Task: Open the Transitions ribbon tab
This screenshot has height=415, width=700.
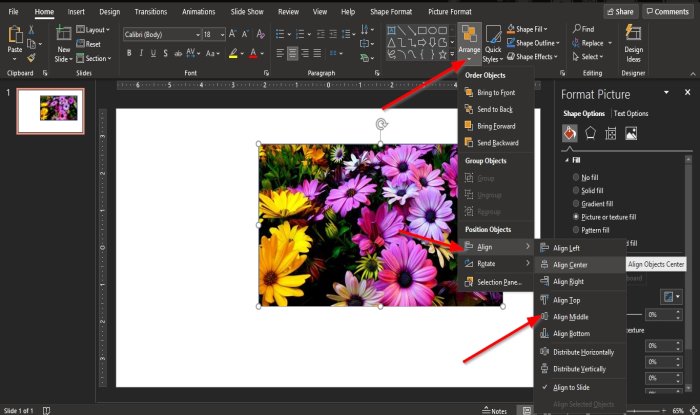Action: 150,11
